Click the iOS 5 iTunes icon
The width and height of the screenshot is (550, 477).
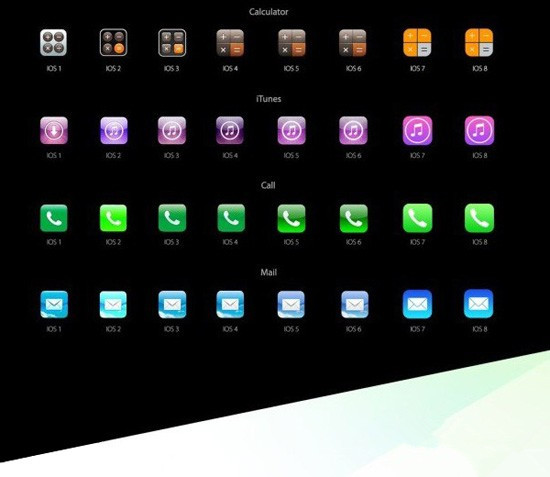coord(291,130)
